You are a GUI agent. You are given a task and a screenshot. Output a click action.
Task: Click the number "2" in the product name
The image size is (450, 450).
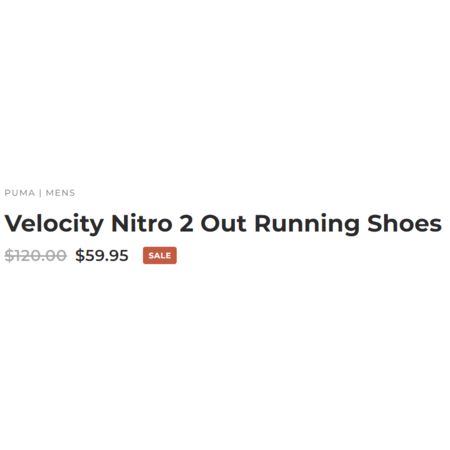[x=186, y=223]
